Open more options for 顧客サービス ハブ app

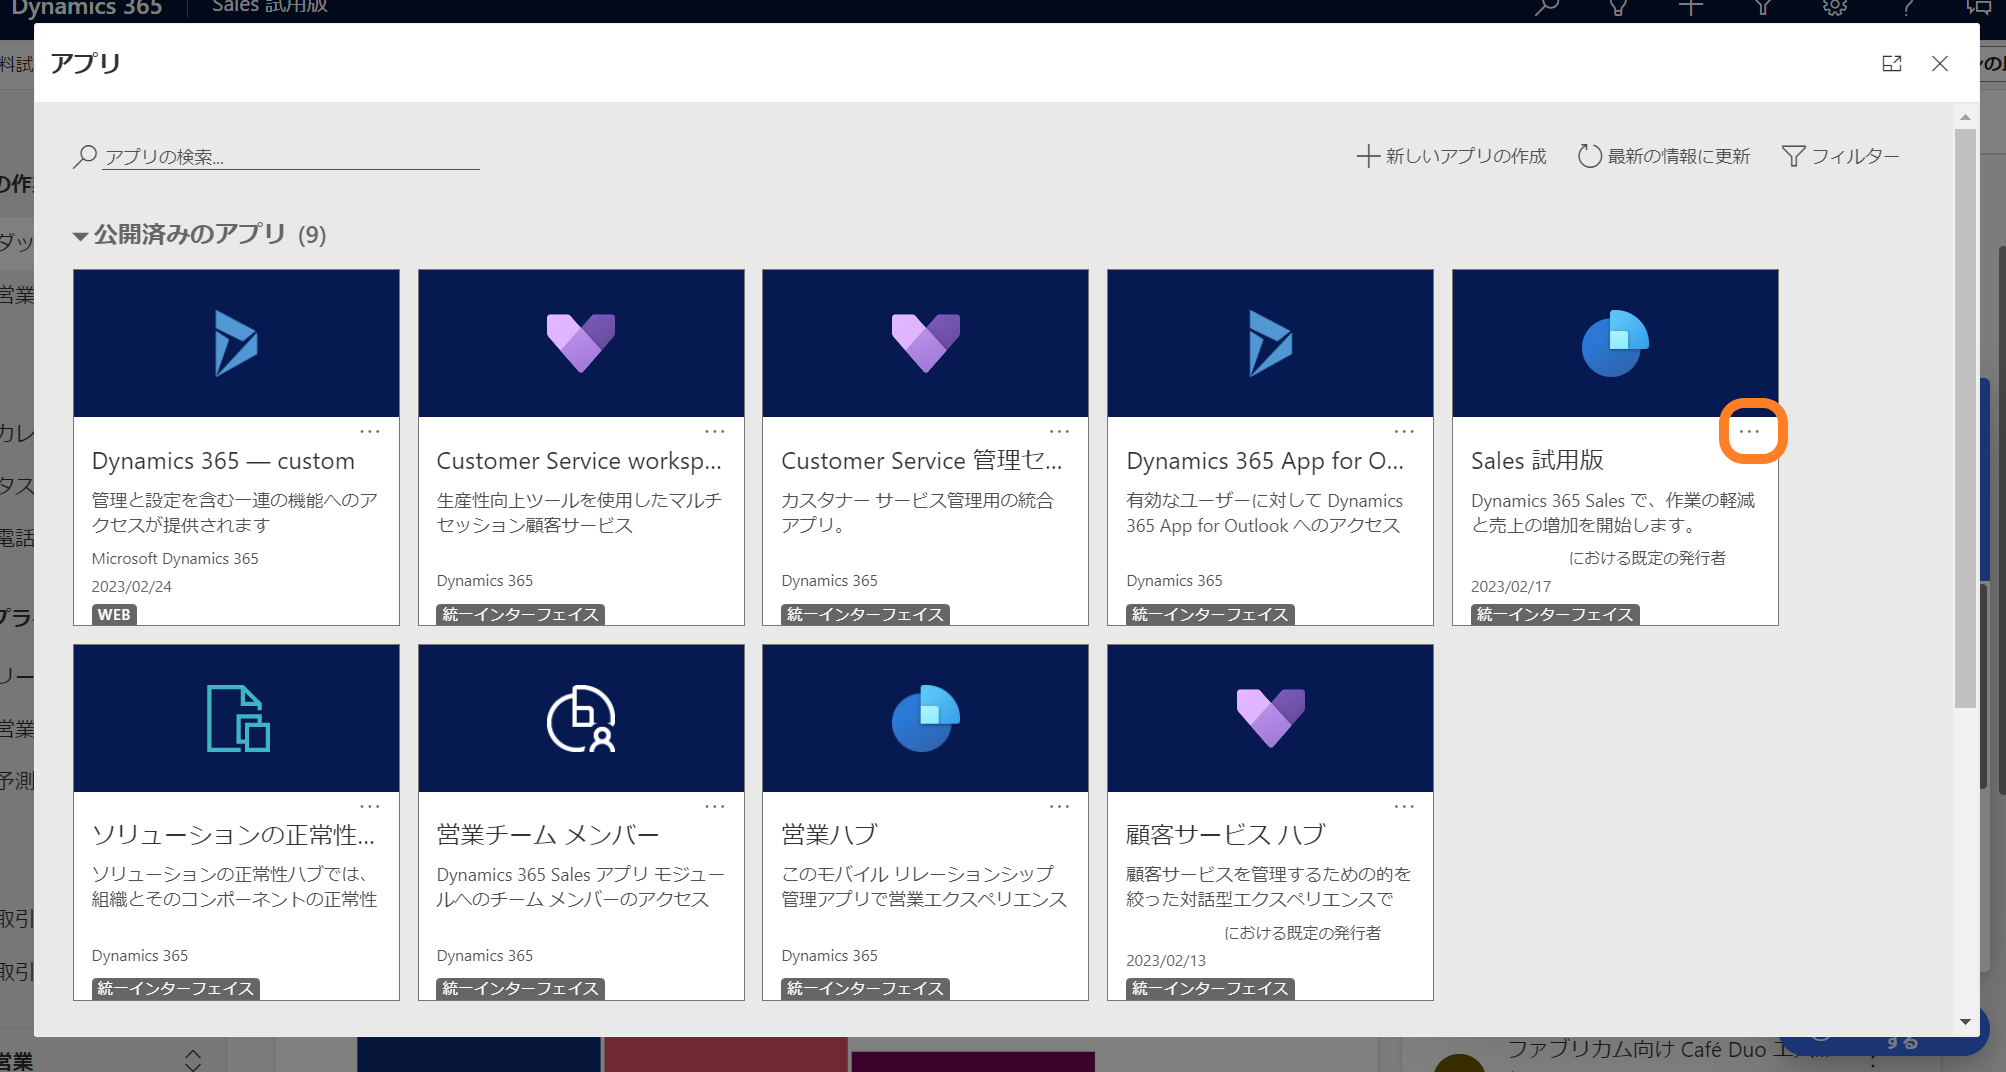point(1405,806)
